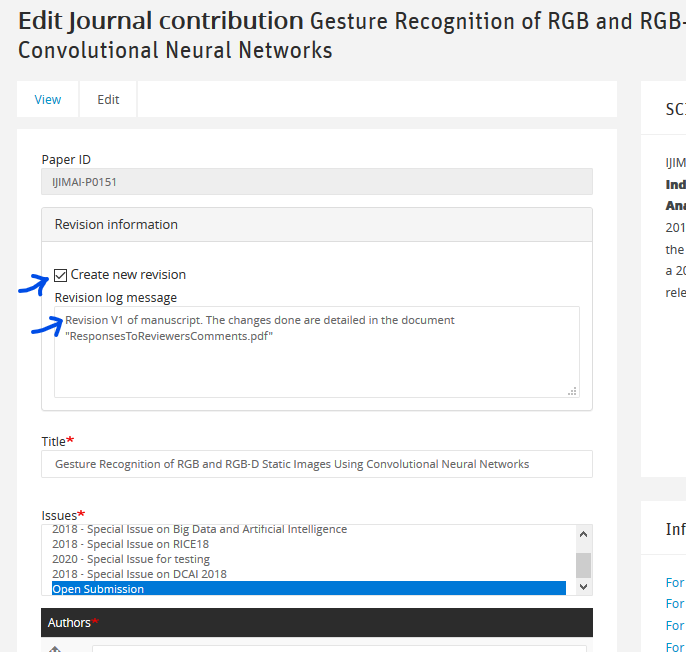Image resolution: width=686 pixels, height=652 pixels.
Task: Click the Create new revision label text
Action: [128, 274]
